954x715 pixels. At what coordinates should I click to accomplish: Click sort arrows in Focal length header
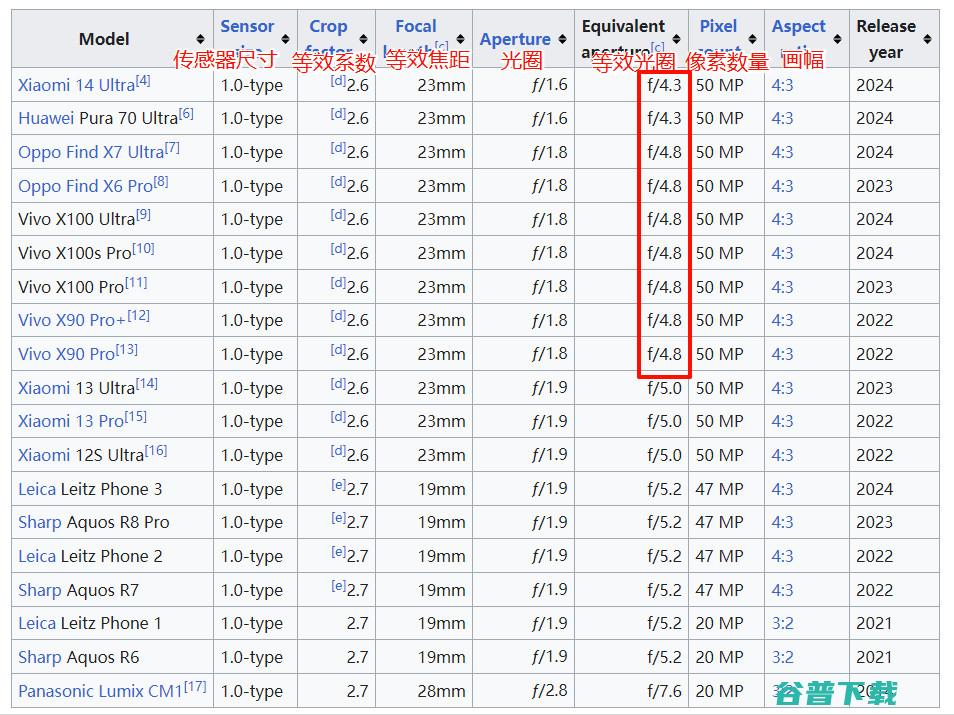(x=461, y=39)
